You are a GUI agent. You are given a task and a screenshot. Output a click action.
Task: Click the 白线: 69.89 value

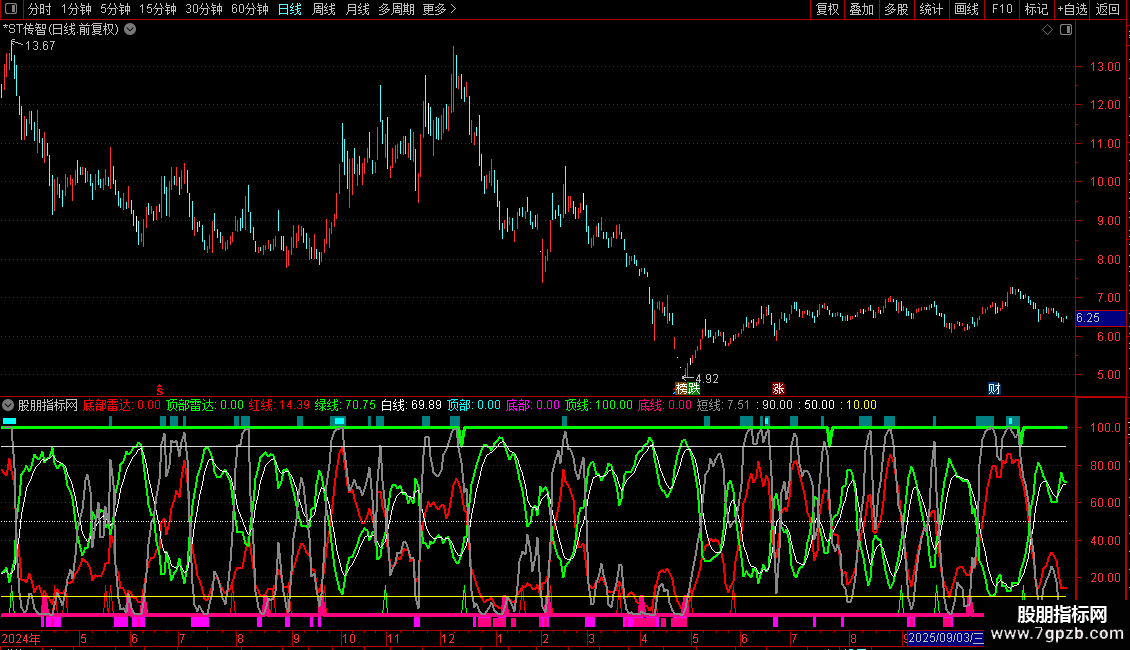point(411,405)
